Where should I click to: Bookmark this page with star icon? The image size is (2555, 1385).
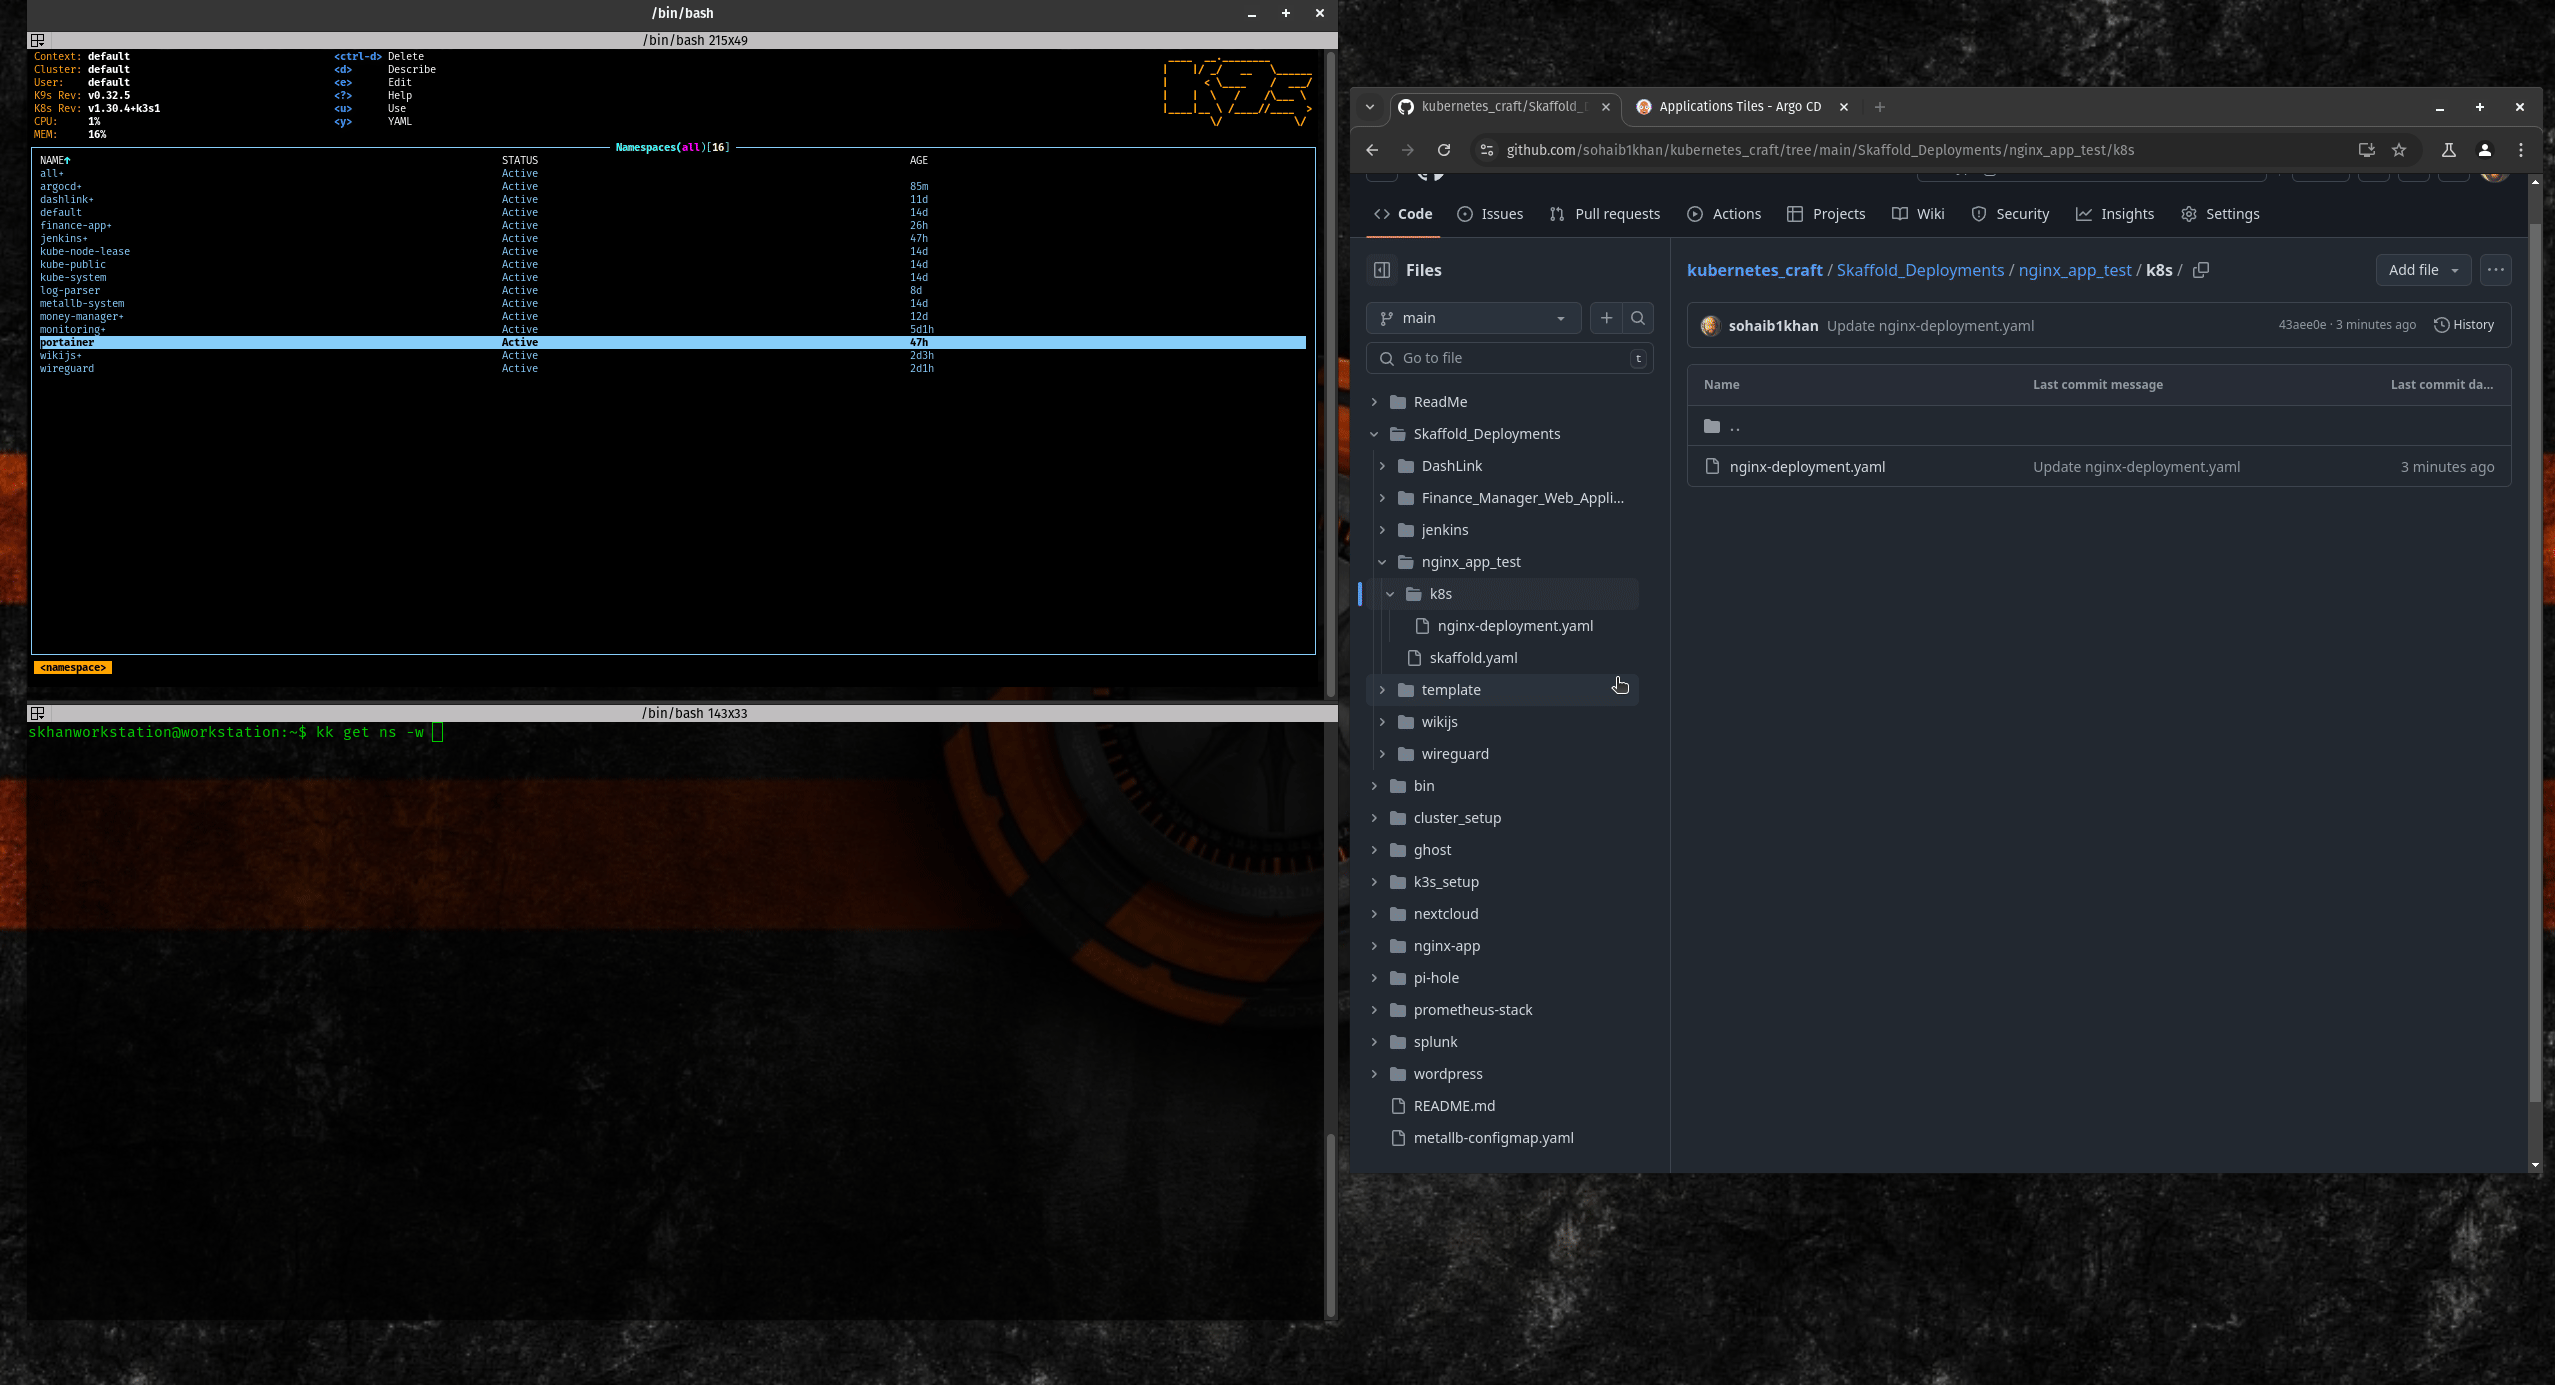click(2399, 150)
